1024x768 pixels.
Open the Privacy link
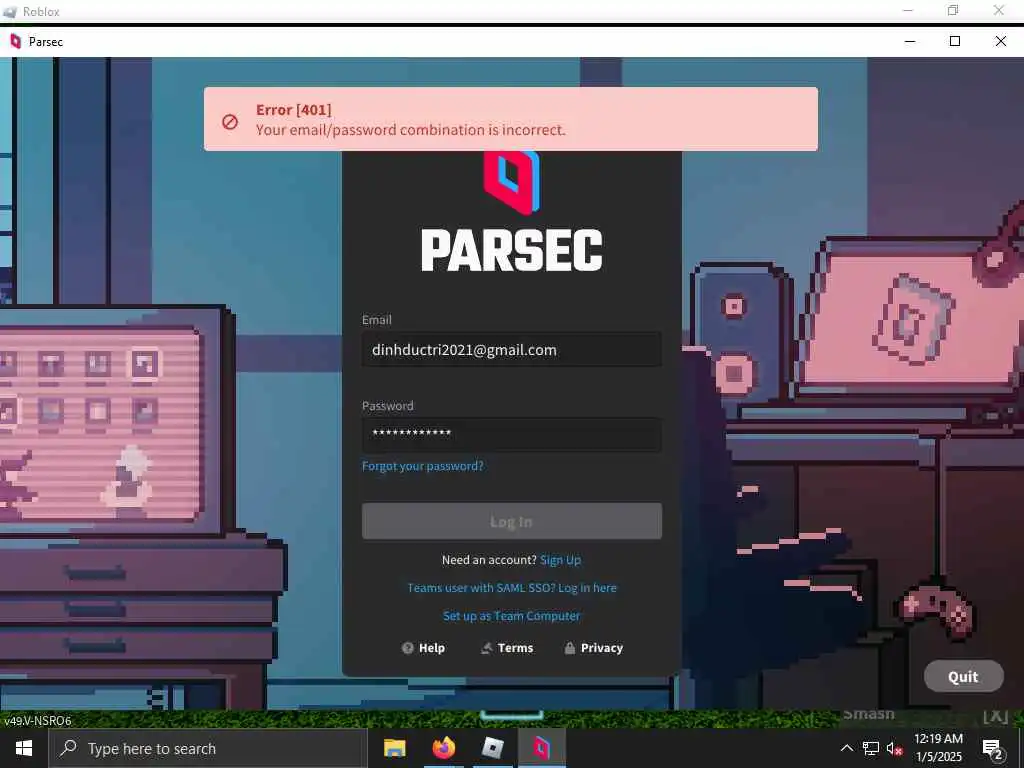594,648
